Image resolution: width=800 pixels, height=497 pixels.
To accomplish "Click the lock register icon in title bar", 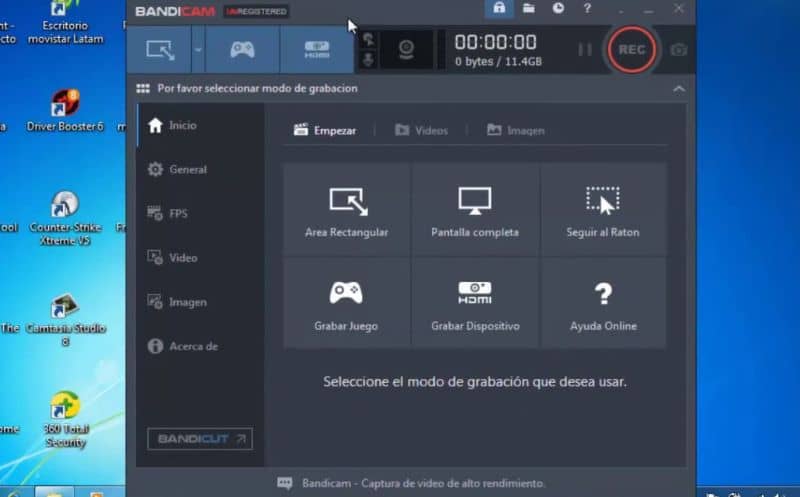I will (499, 8).
